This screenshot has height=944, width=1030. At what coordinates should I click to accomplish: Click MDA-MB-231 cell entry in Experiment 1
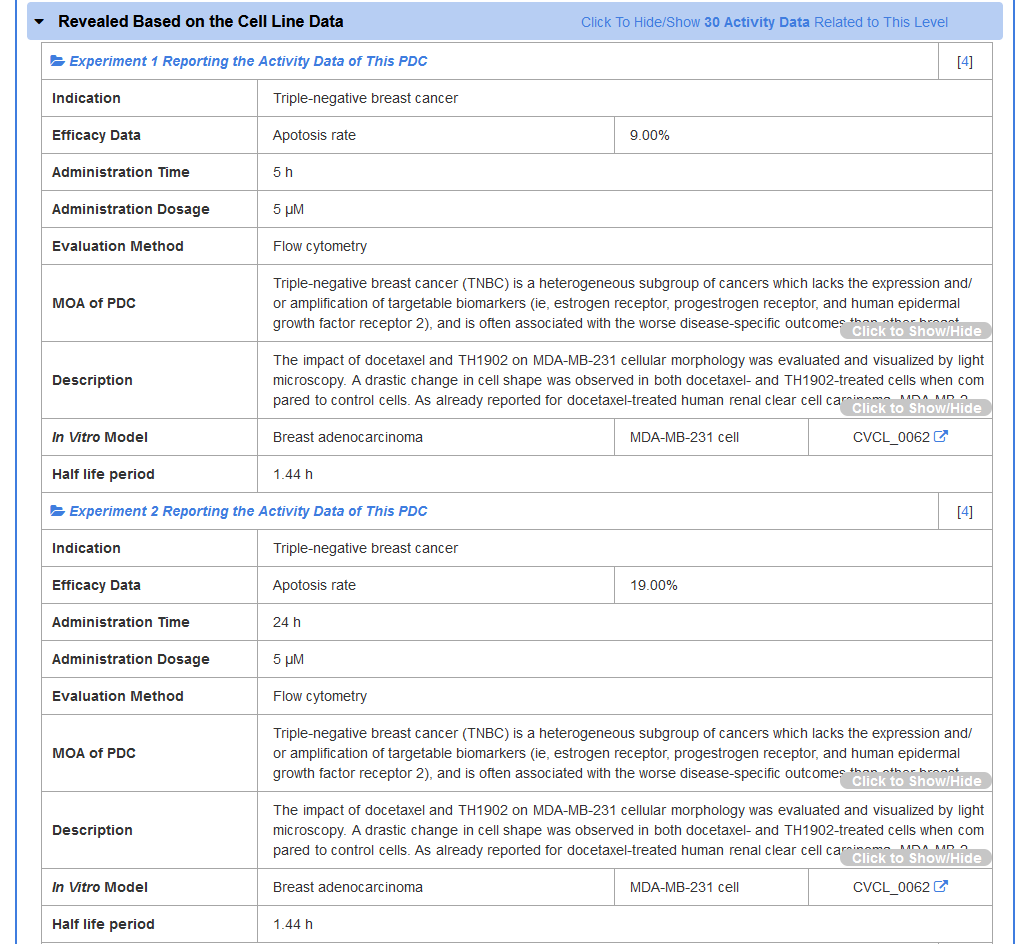coord(684,437)
